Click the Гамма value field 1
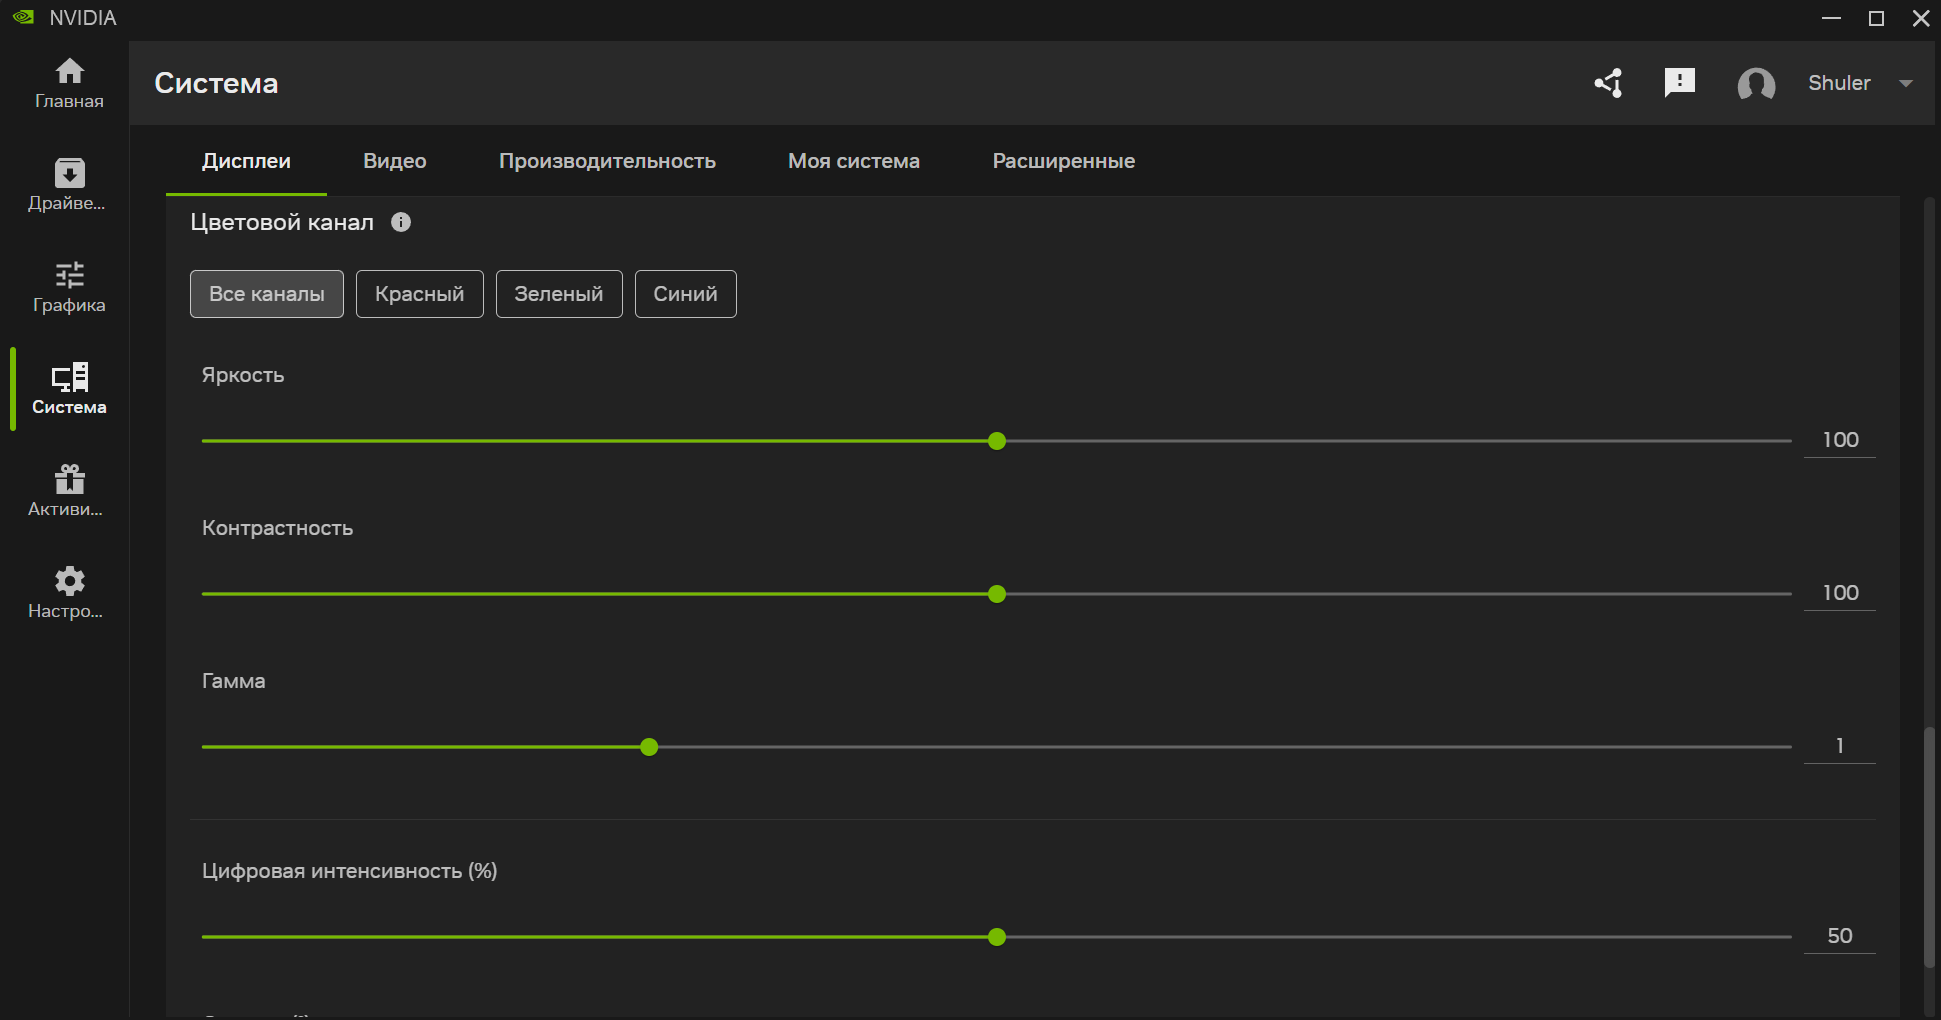 [1840, 746]
